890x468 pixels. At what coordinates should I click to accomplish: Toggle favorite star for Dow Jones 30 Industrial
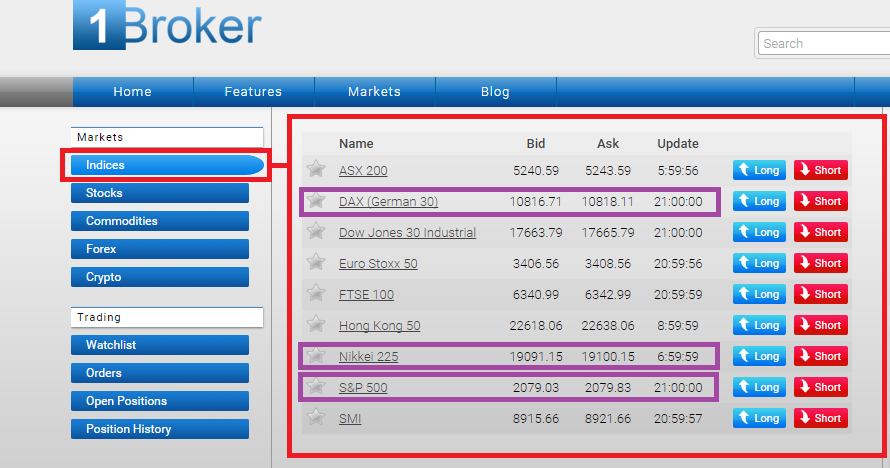tap(316, 231)
